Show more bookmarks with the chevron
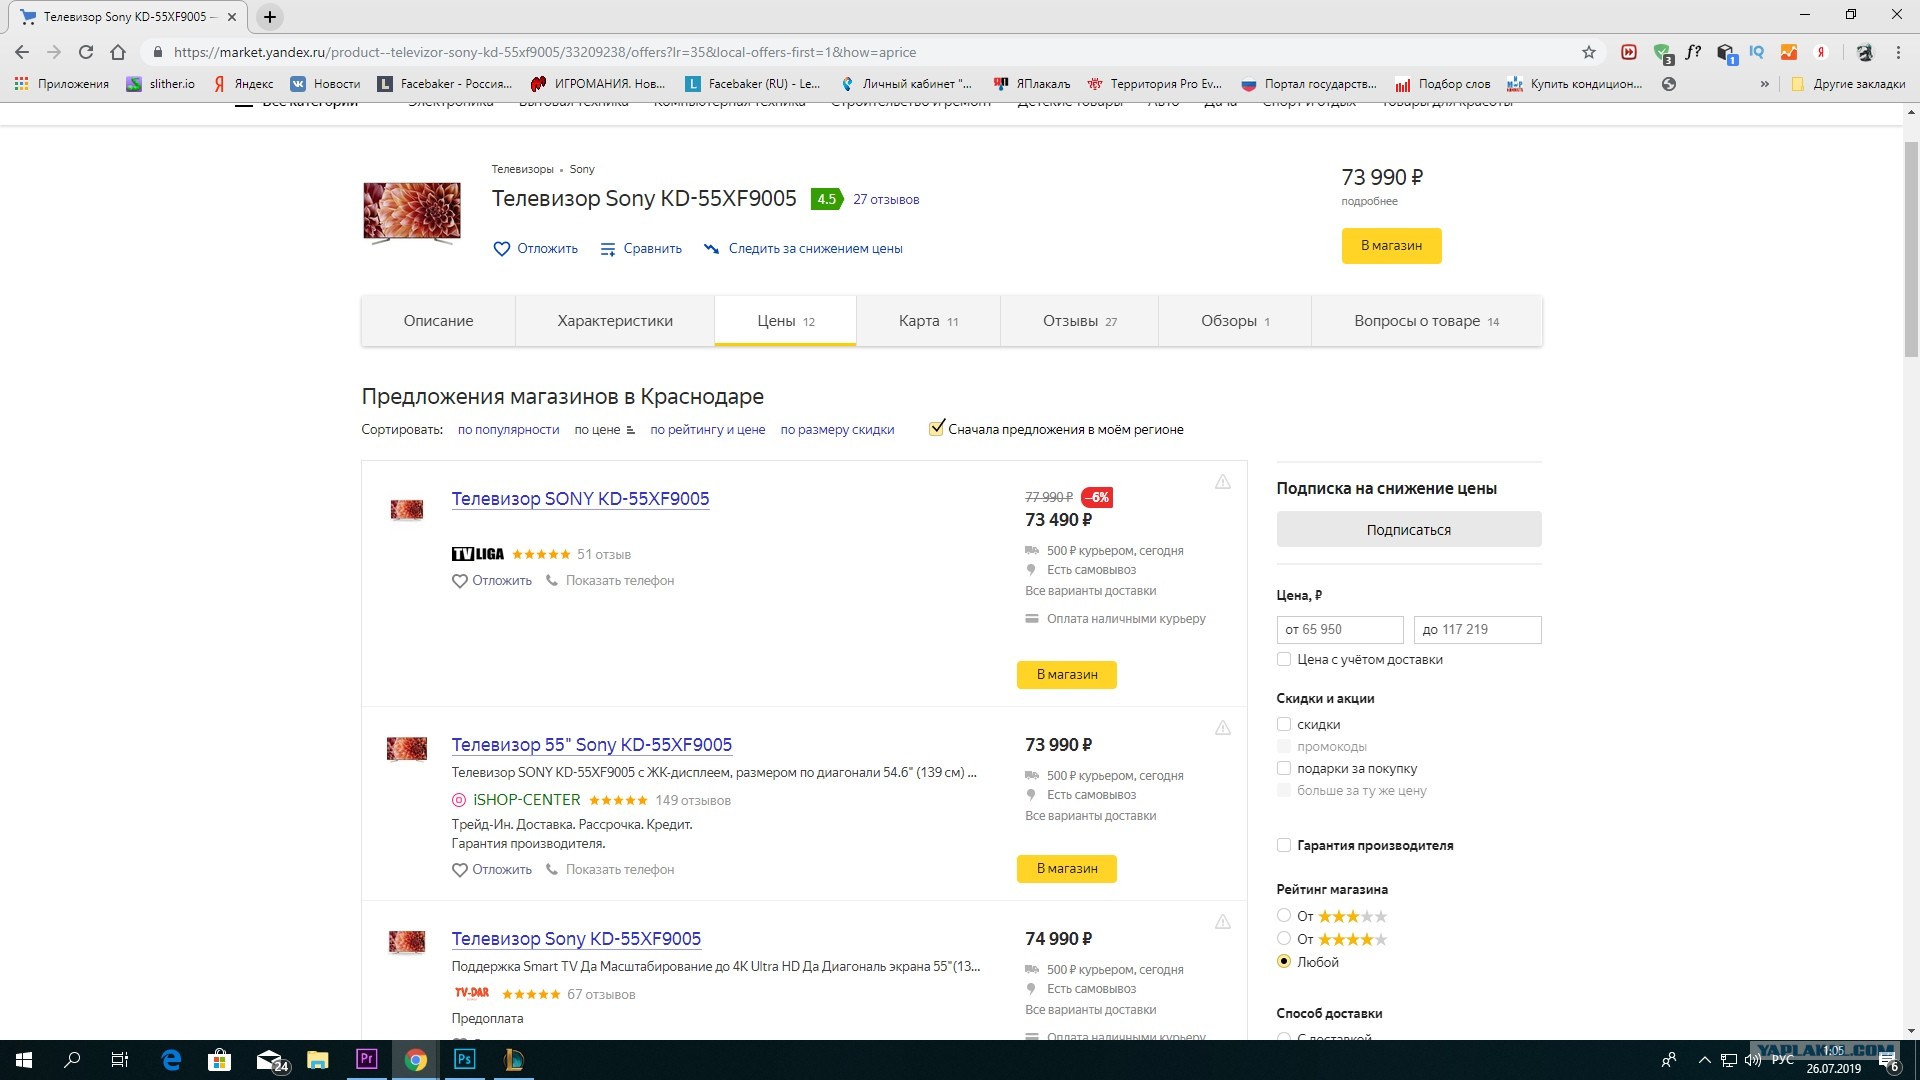The width and height of the screenshot is (1920, 1080). [x=1764, y=84]
